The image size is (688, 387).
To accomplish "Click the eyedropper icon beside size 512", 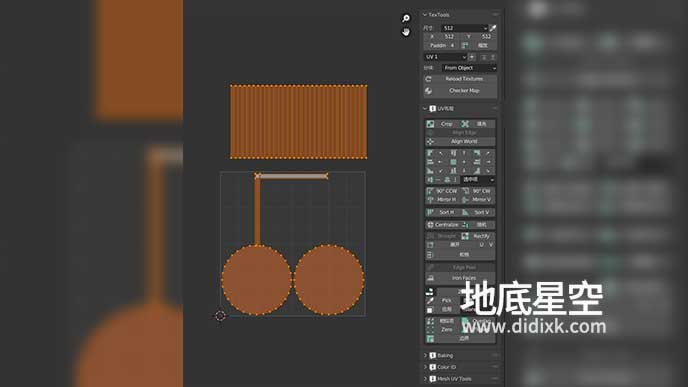I will [x=493, y=28].
